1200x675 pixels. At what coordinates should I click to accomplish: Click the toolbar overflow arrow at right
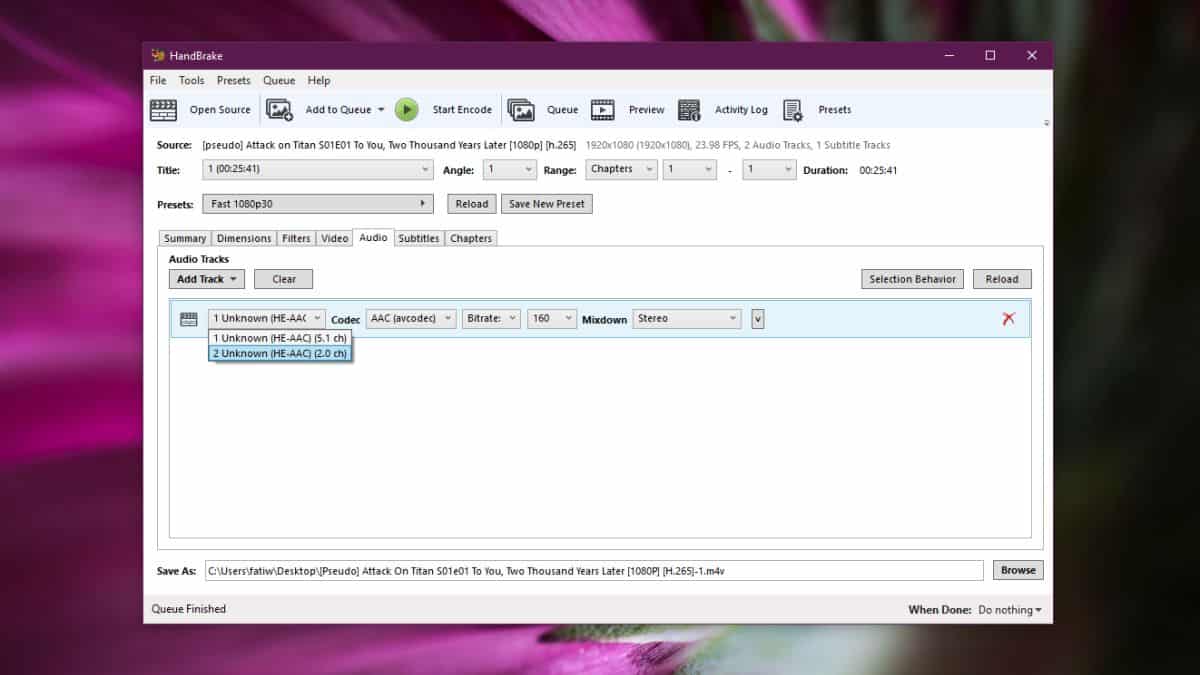pyautogui.click(x=1047, y=123)
